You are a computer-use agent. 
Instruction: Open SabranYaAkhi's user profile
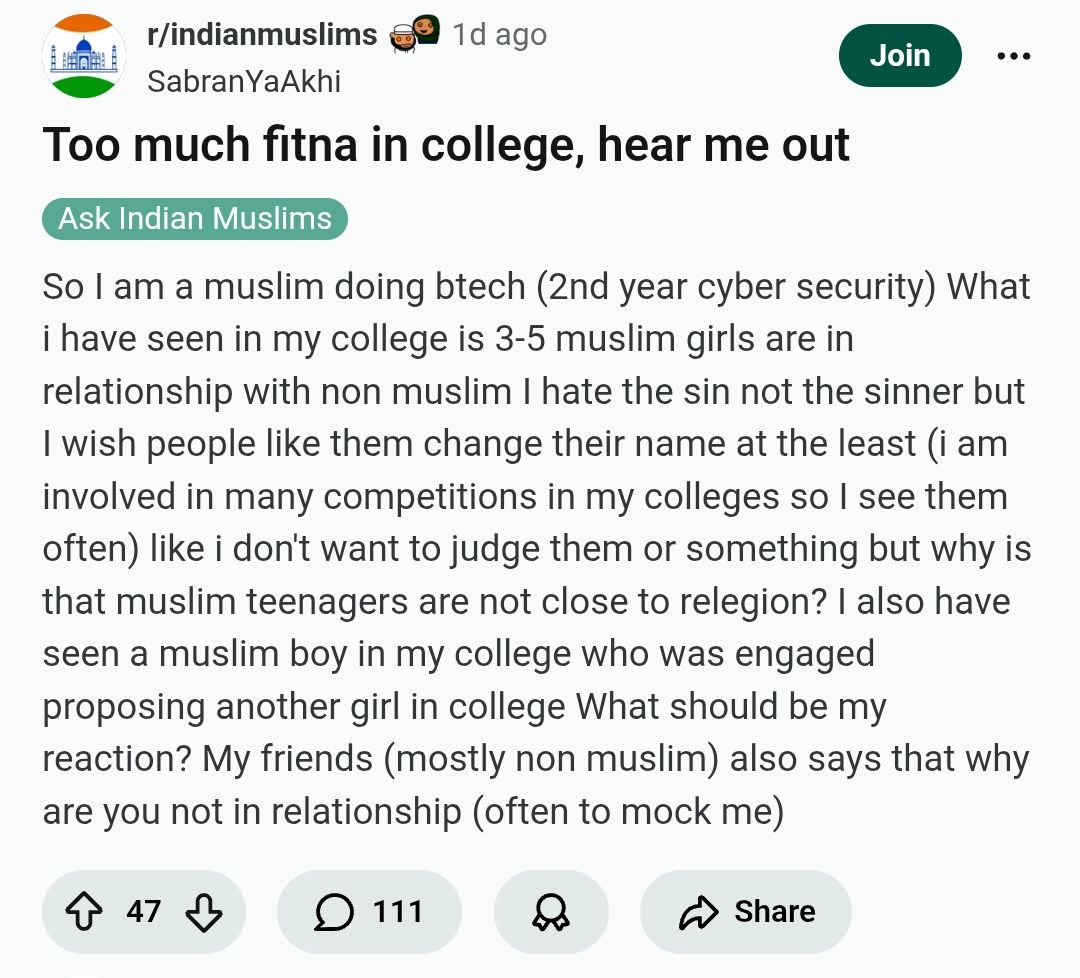[243, 81]
